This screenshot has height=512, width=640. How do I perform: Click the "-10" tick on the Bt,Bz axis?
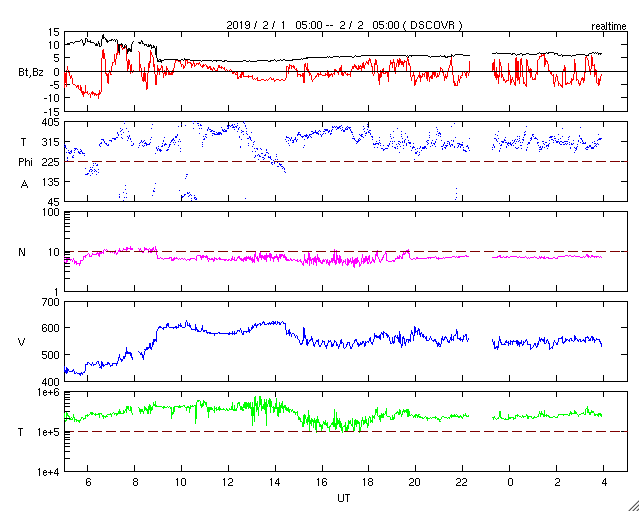click(x=51, y=98)
